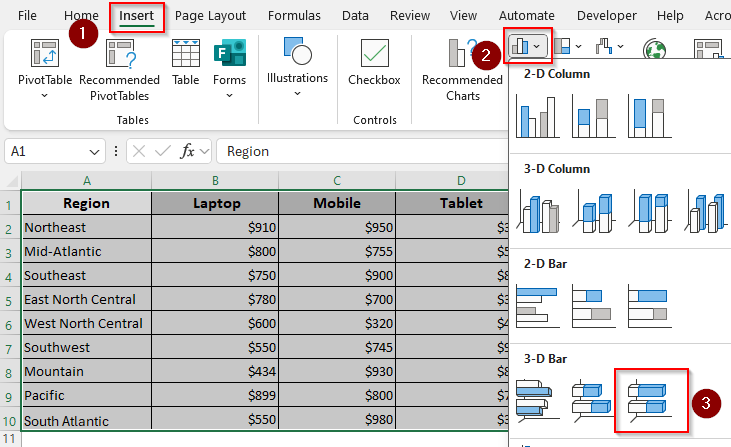Choose 3-D 100% Stacked Column chart
The width and height of the screenshot is (731, 447).
pos(649,212)
